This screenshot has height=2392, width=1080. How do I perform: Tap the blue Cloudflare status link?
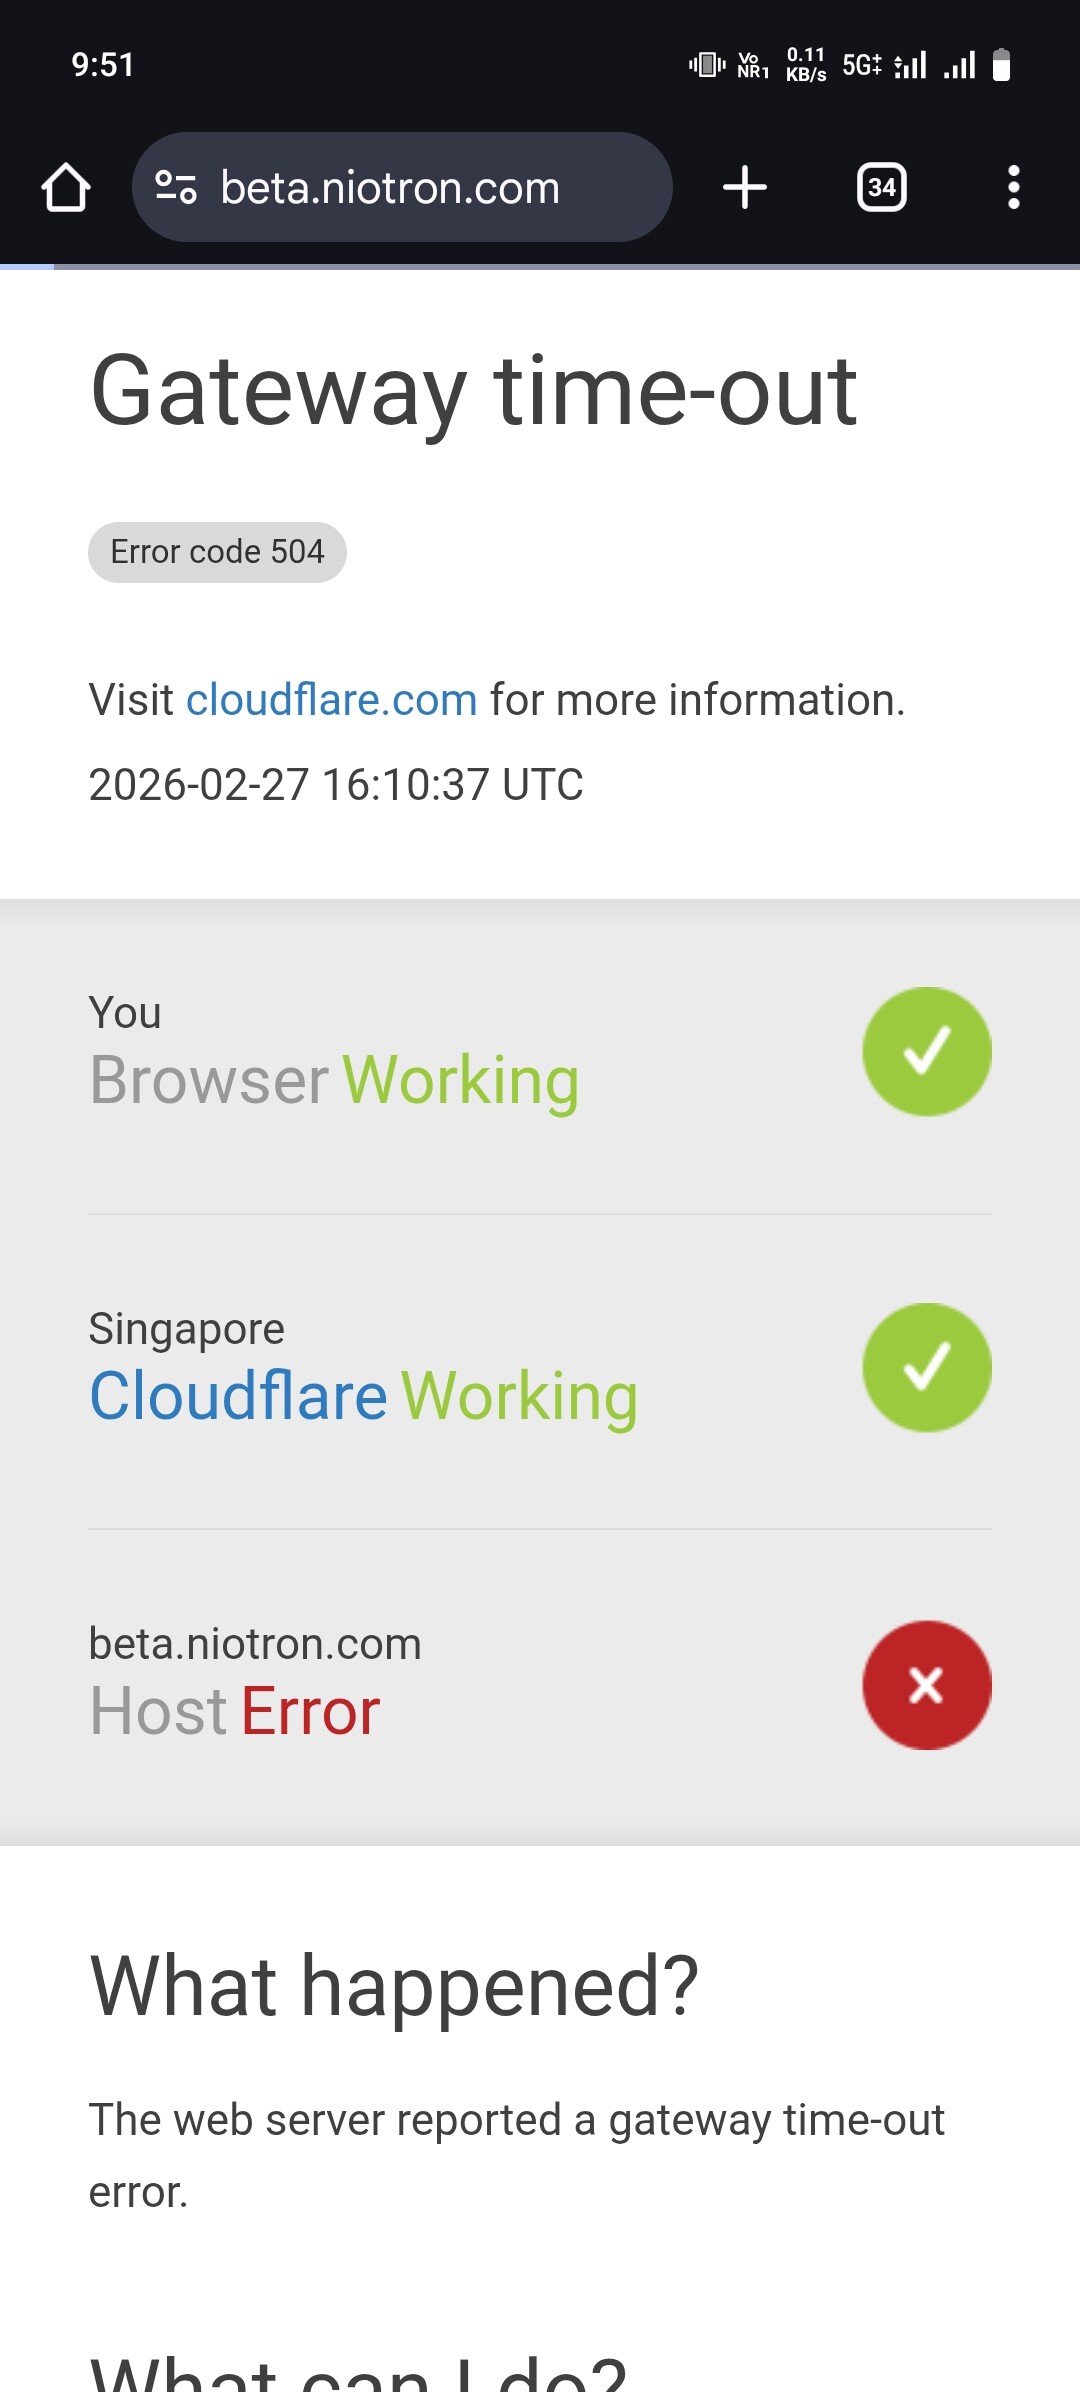pyautogui.click(x=238, y=1395)
